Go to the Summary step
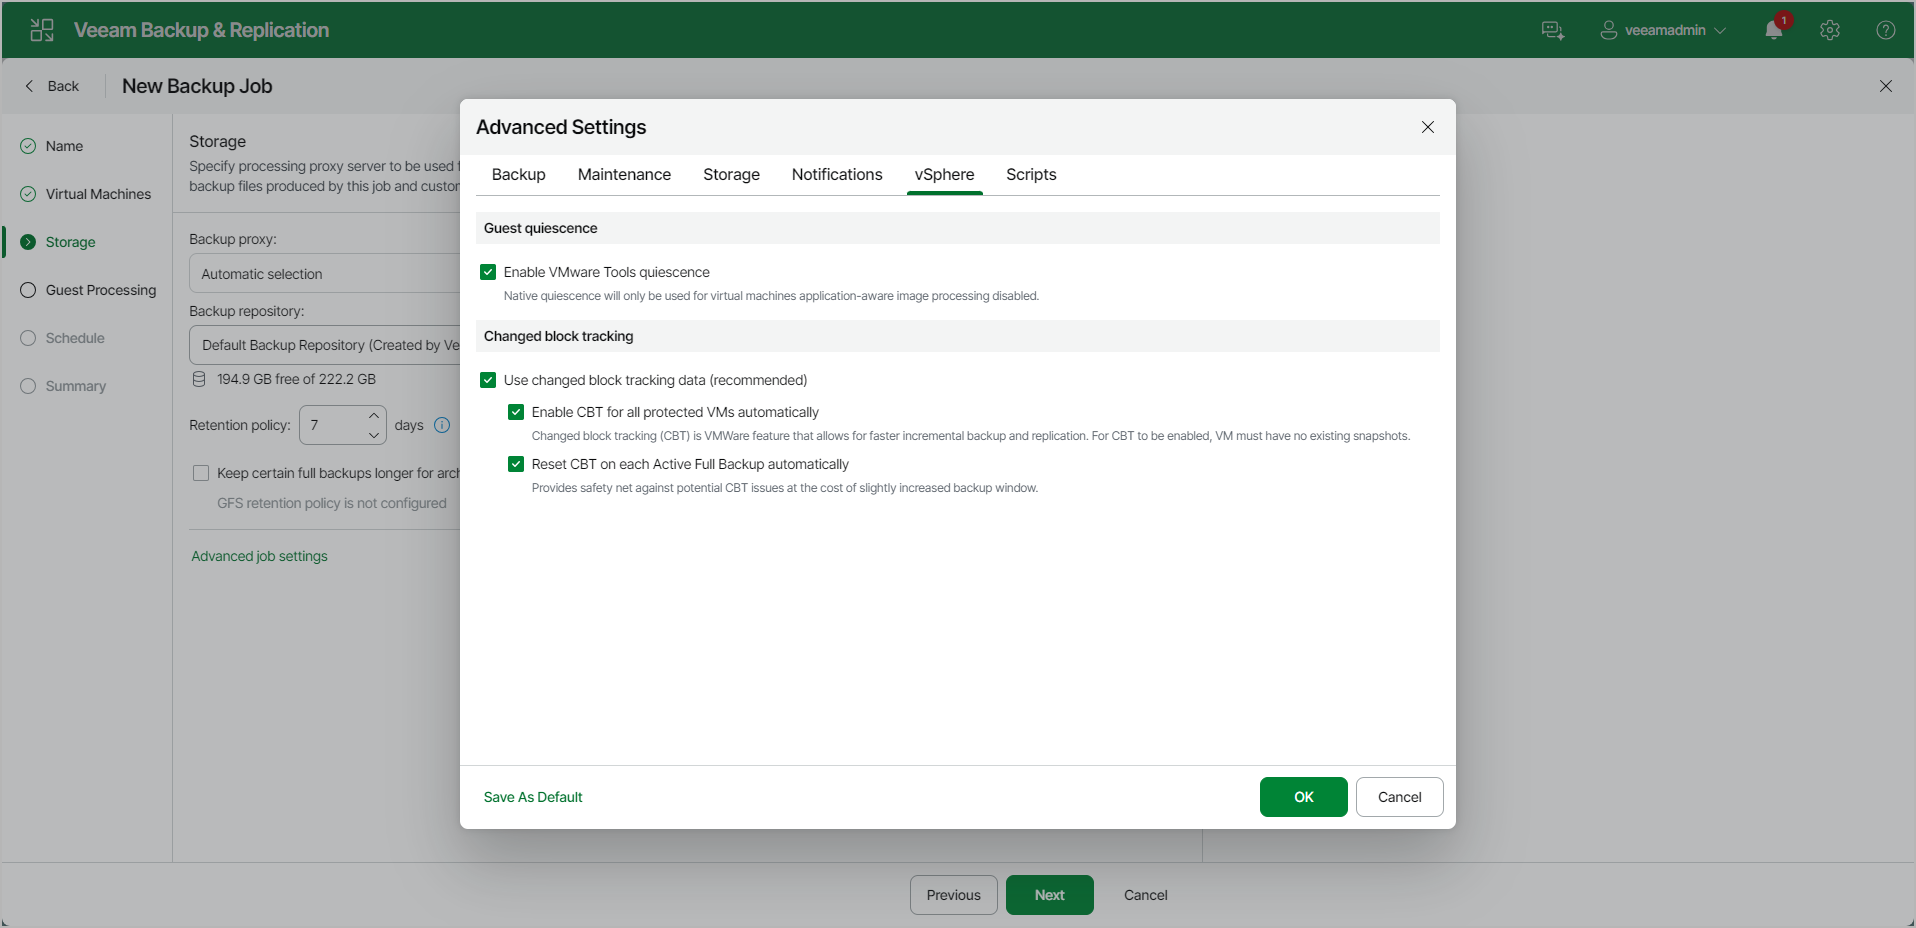The width and height of the screenshot is (1916, 928). tap(75, 386)
